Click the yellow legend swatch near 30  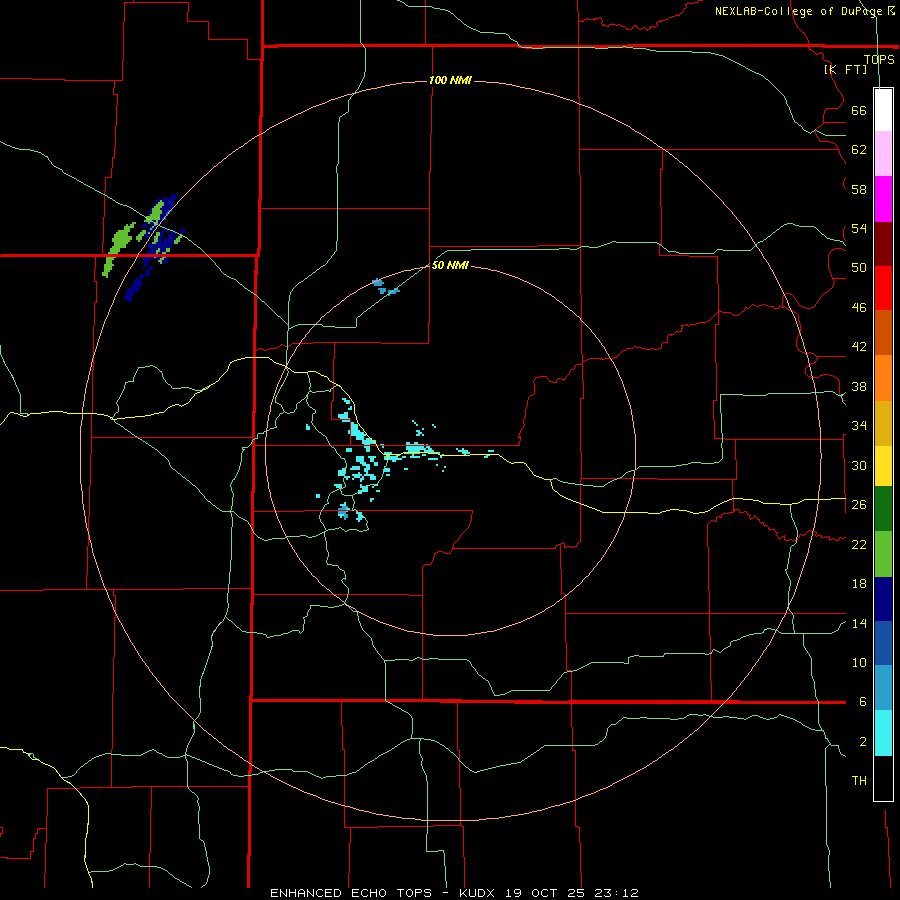[883, 465]
